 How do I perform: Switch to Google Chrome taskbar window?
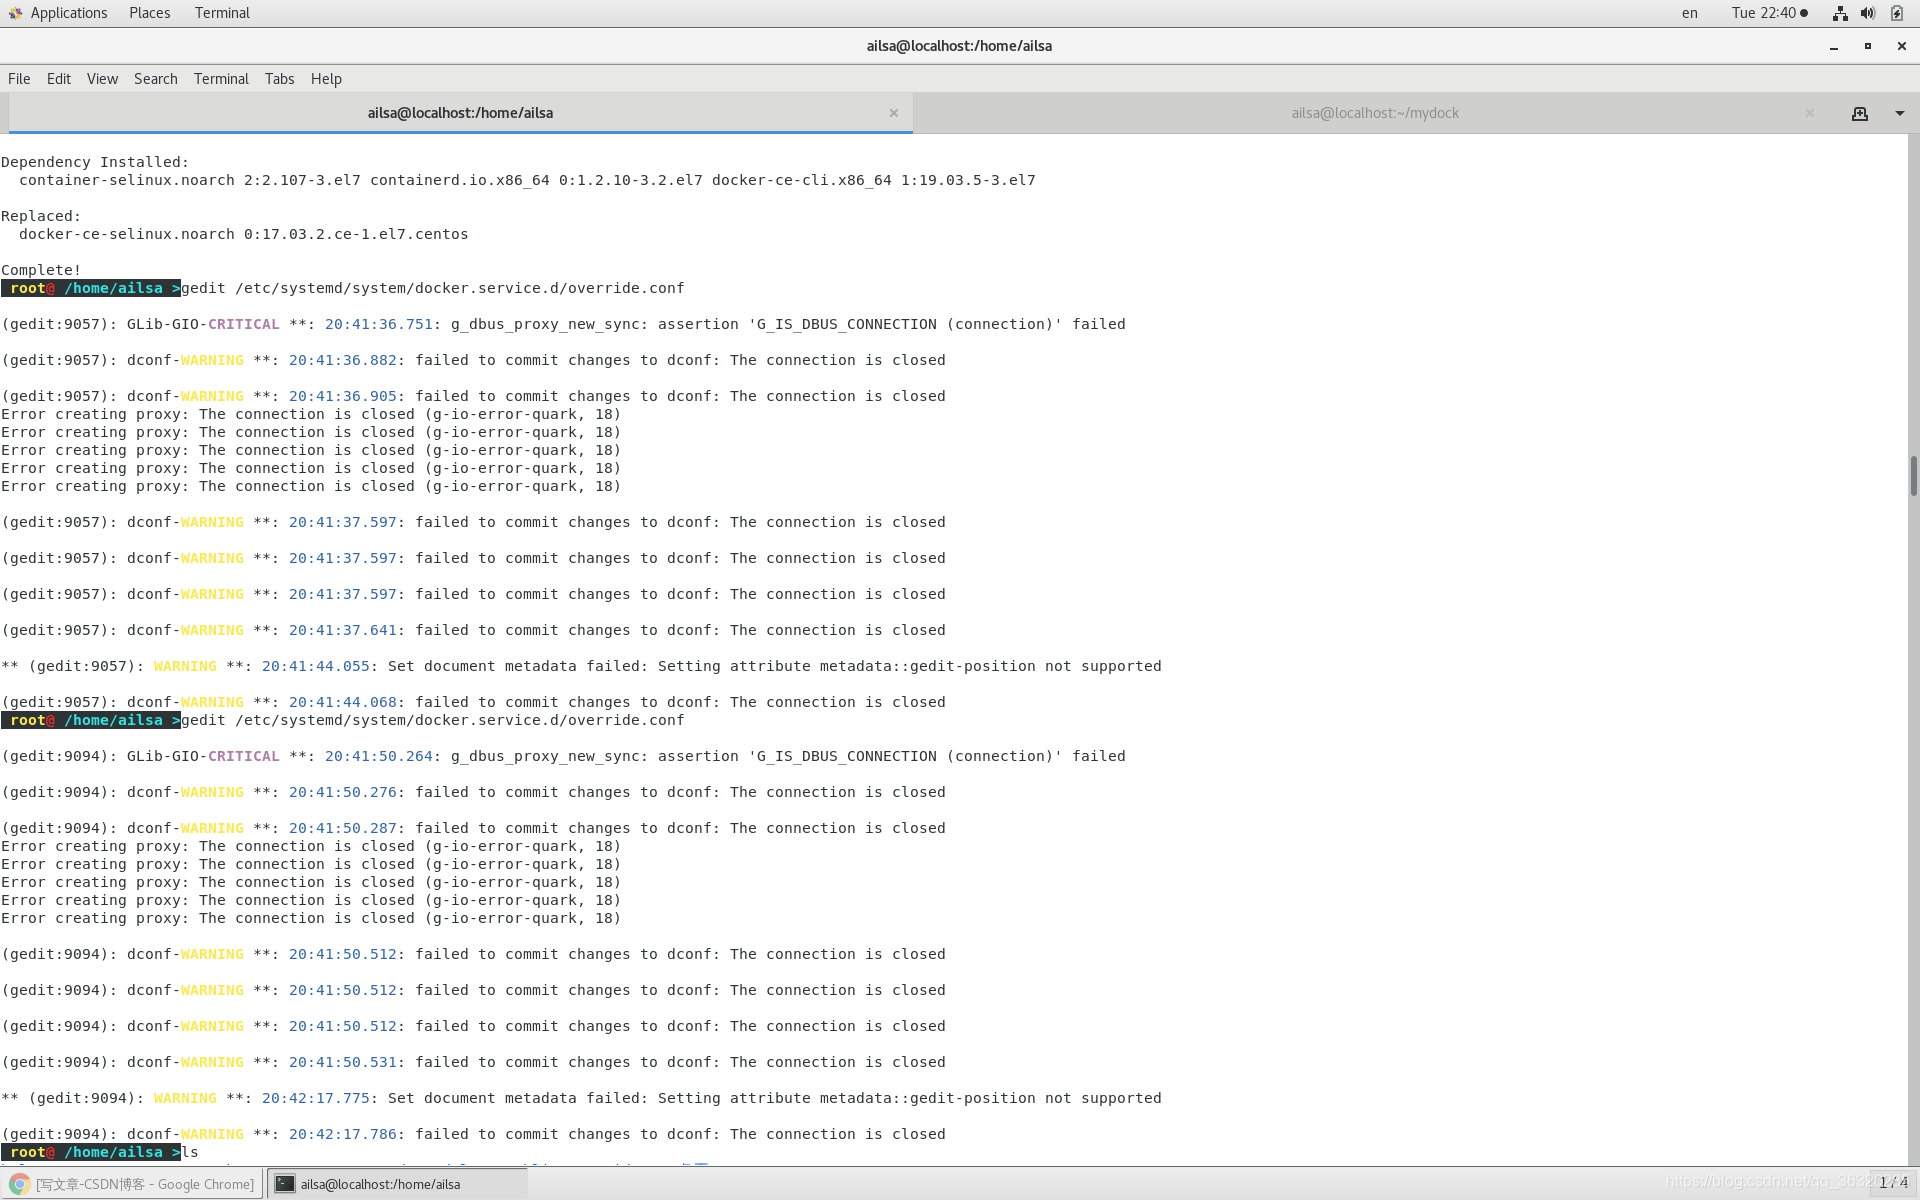pos(134,1184)
